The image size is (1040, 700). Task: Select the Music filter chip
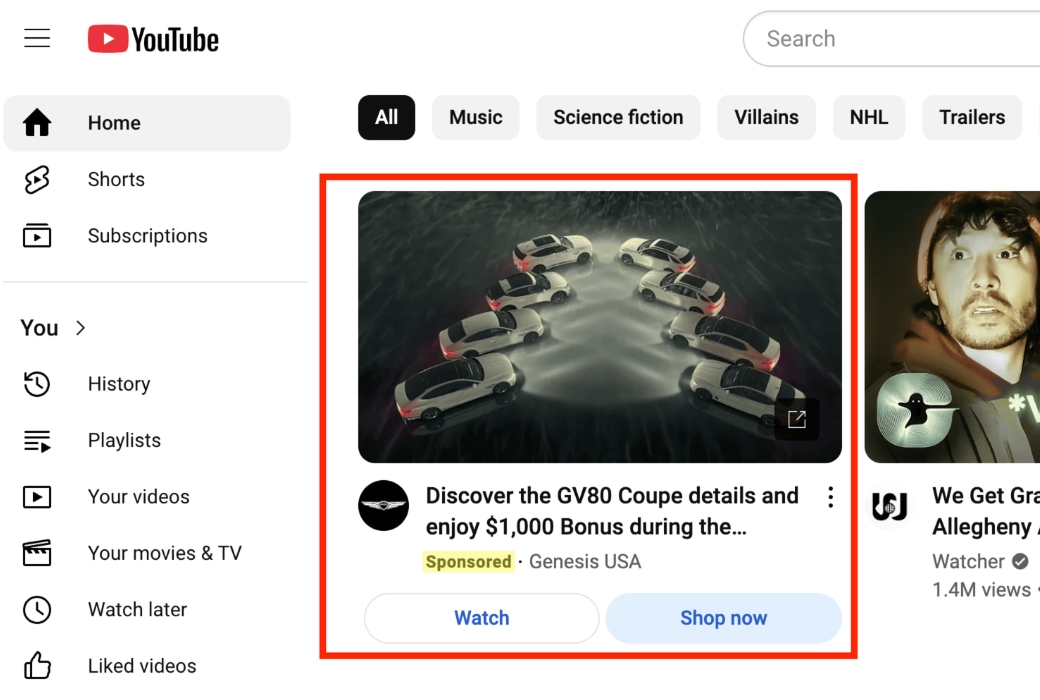(x=475, y=118)
